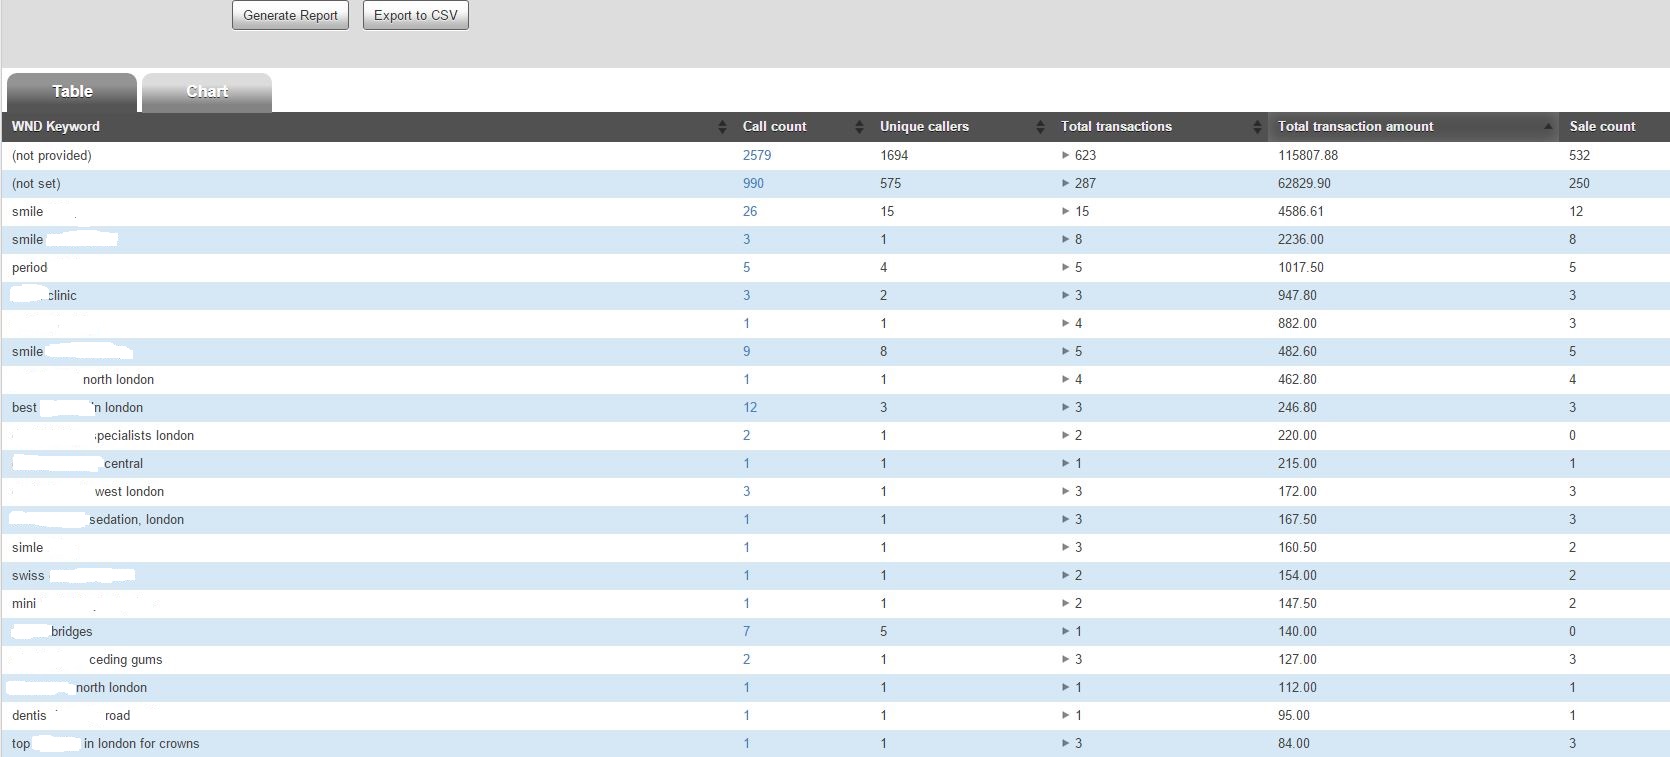
Task: Switch to the Chart tab
Action: (x=207, y=92)
